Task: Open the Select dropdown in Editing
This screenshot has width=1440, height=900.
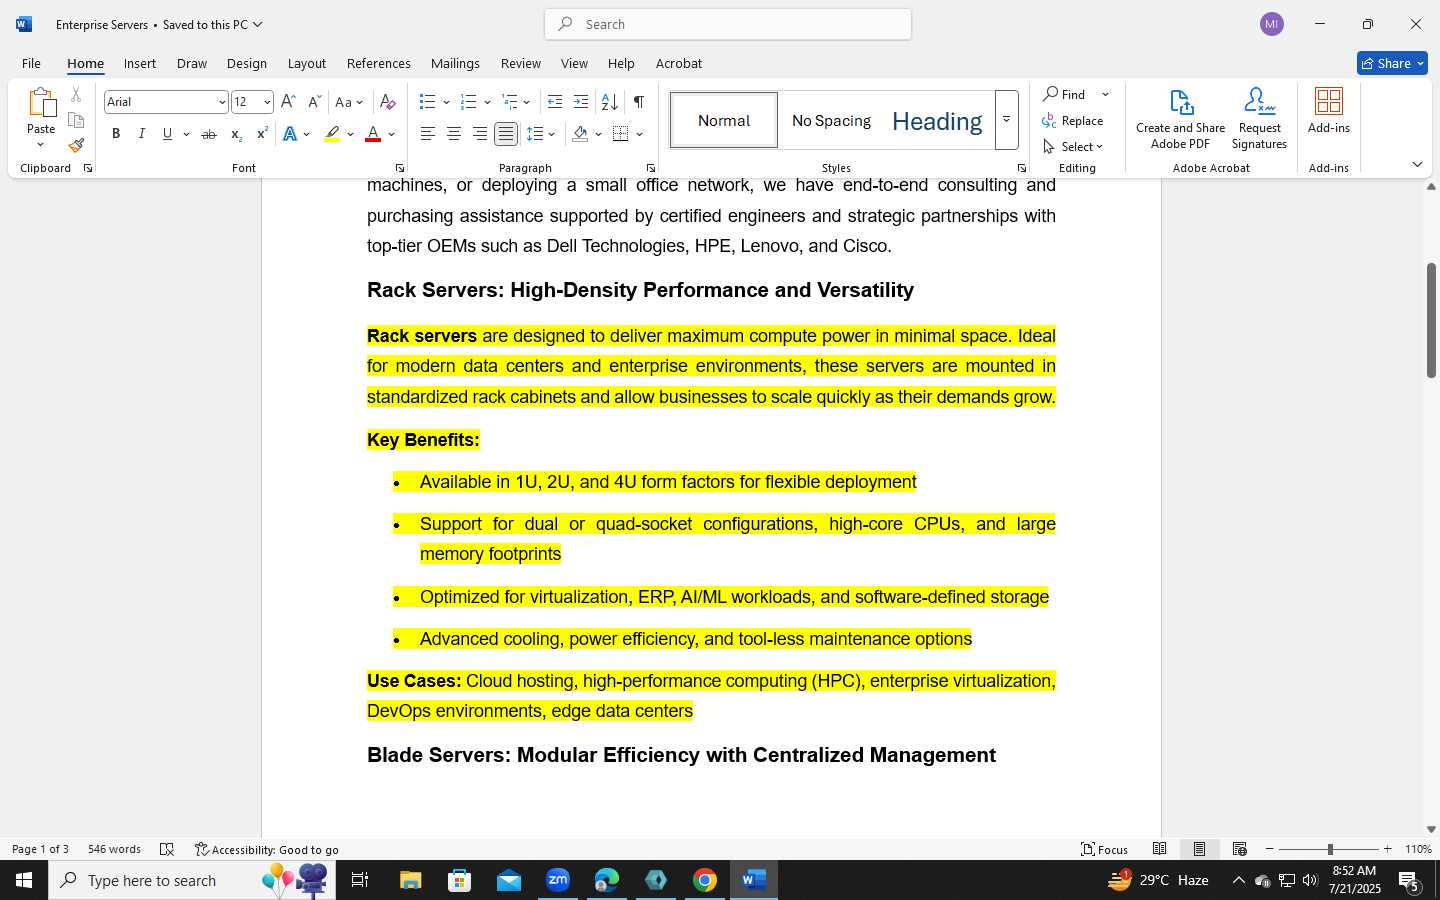Action: 1074,146
